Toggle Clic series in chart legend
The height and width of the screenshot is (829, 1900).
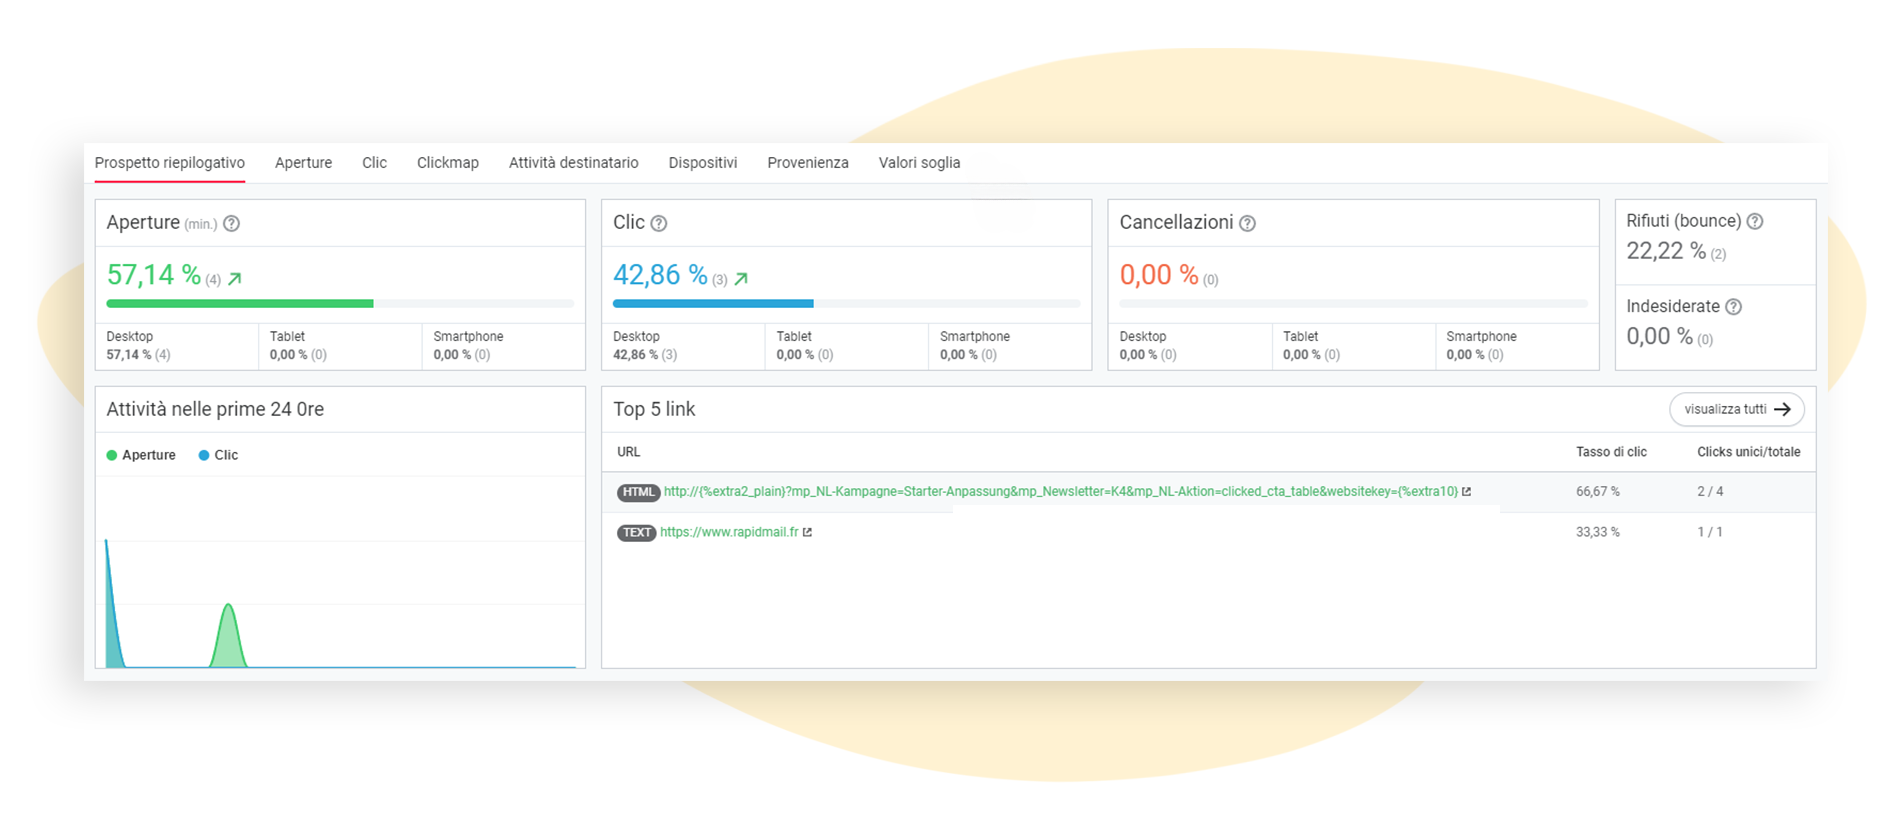(218, 455)
